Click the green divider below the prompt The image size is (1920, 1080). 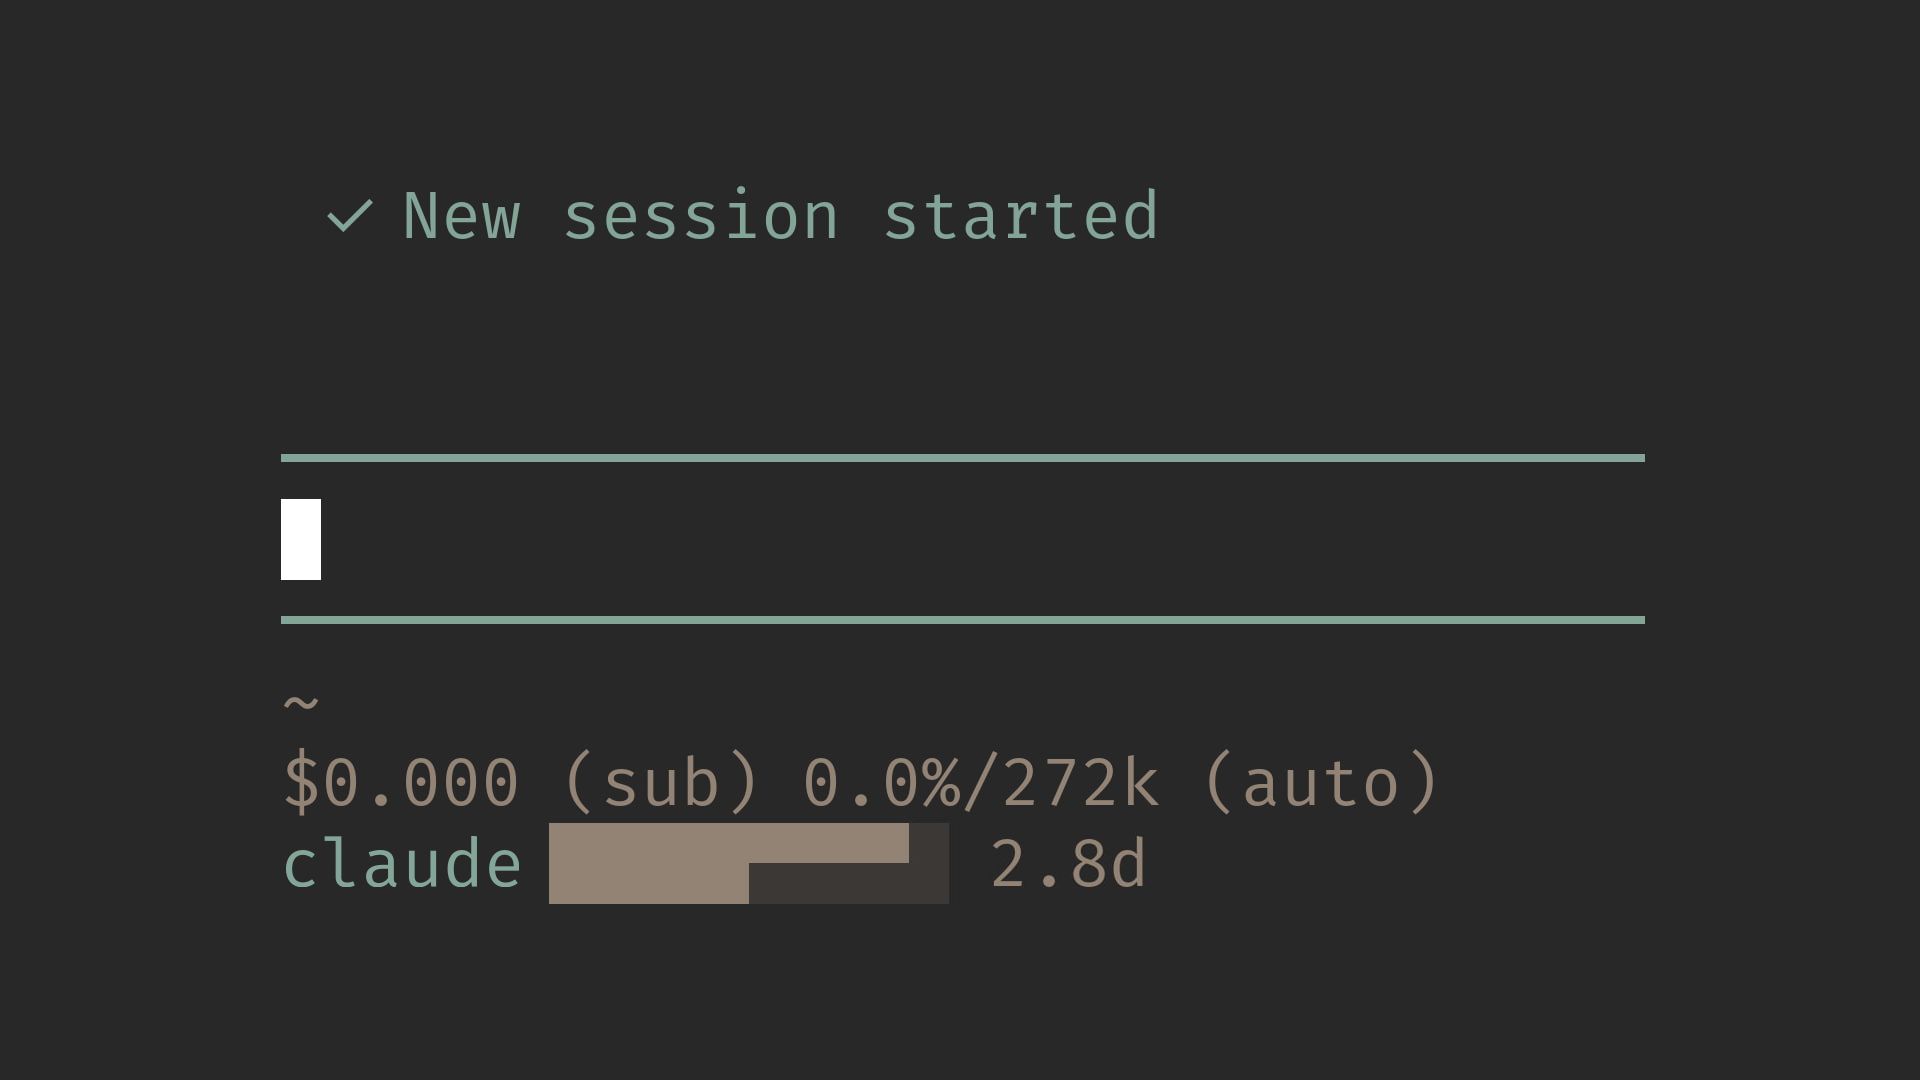point(963,620)
